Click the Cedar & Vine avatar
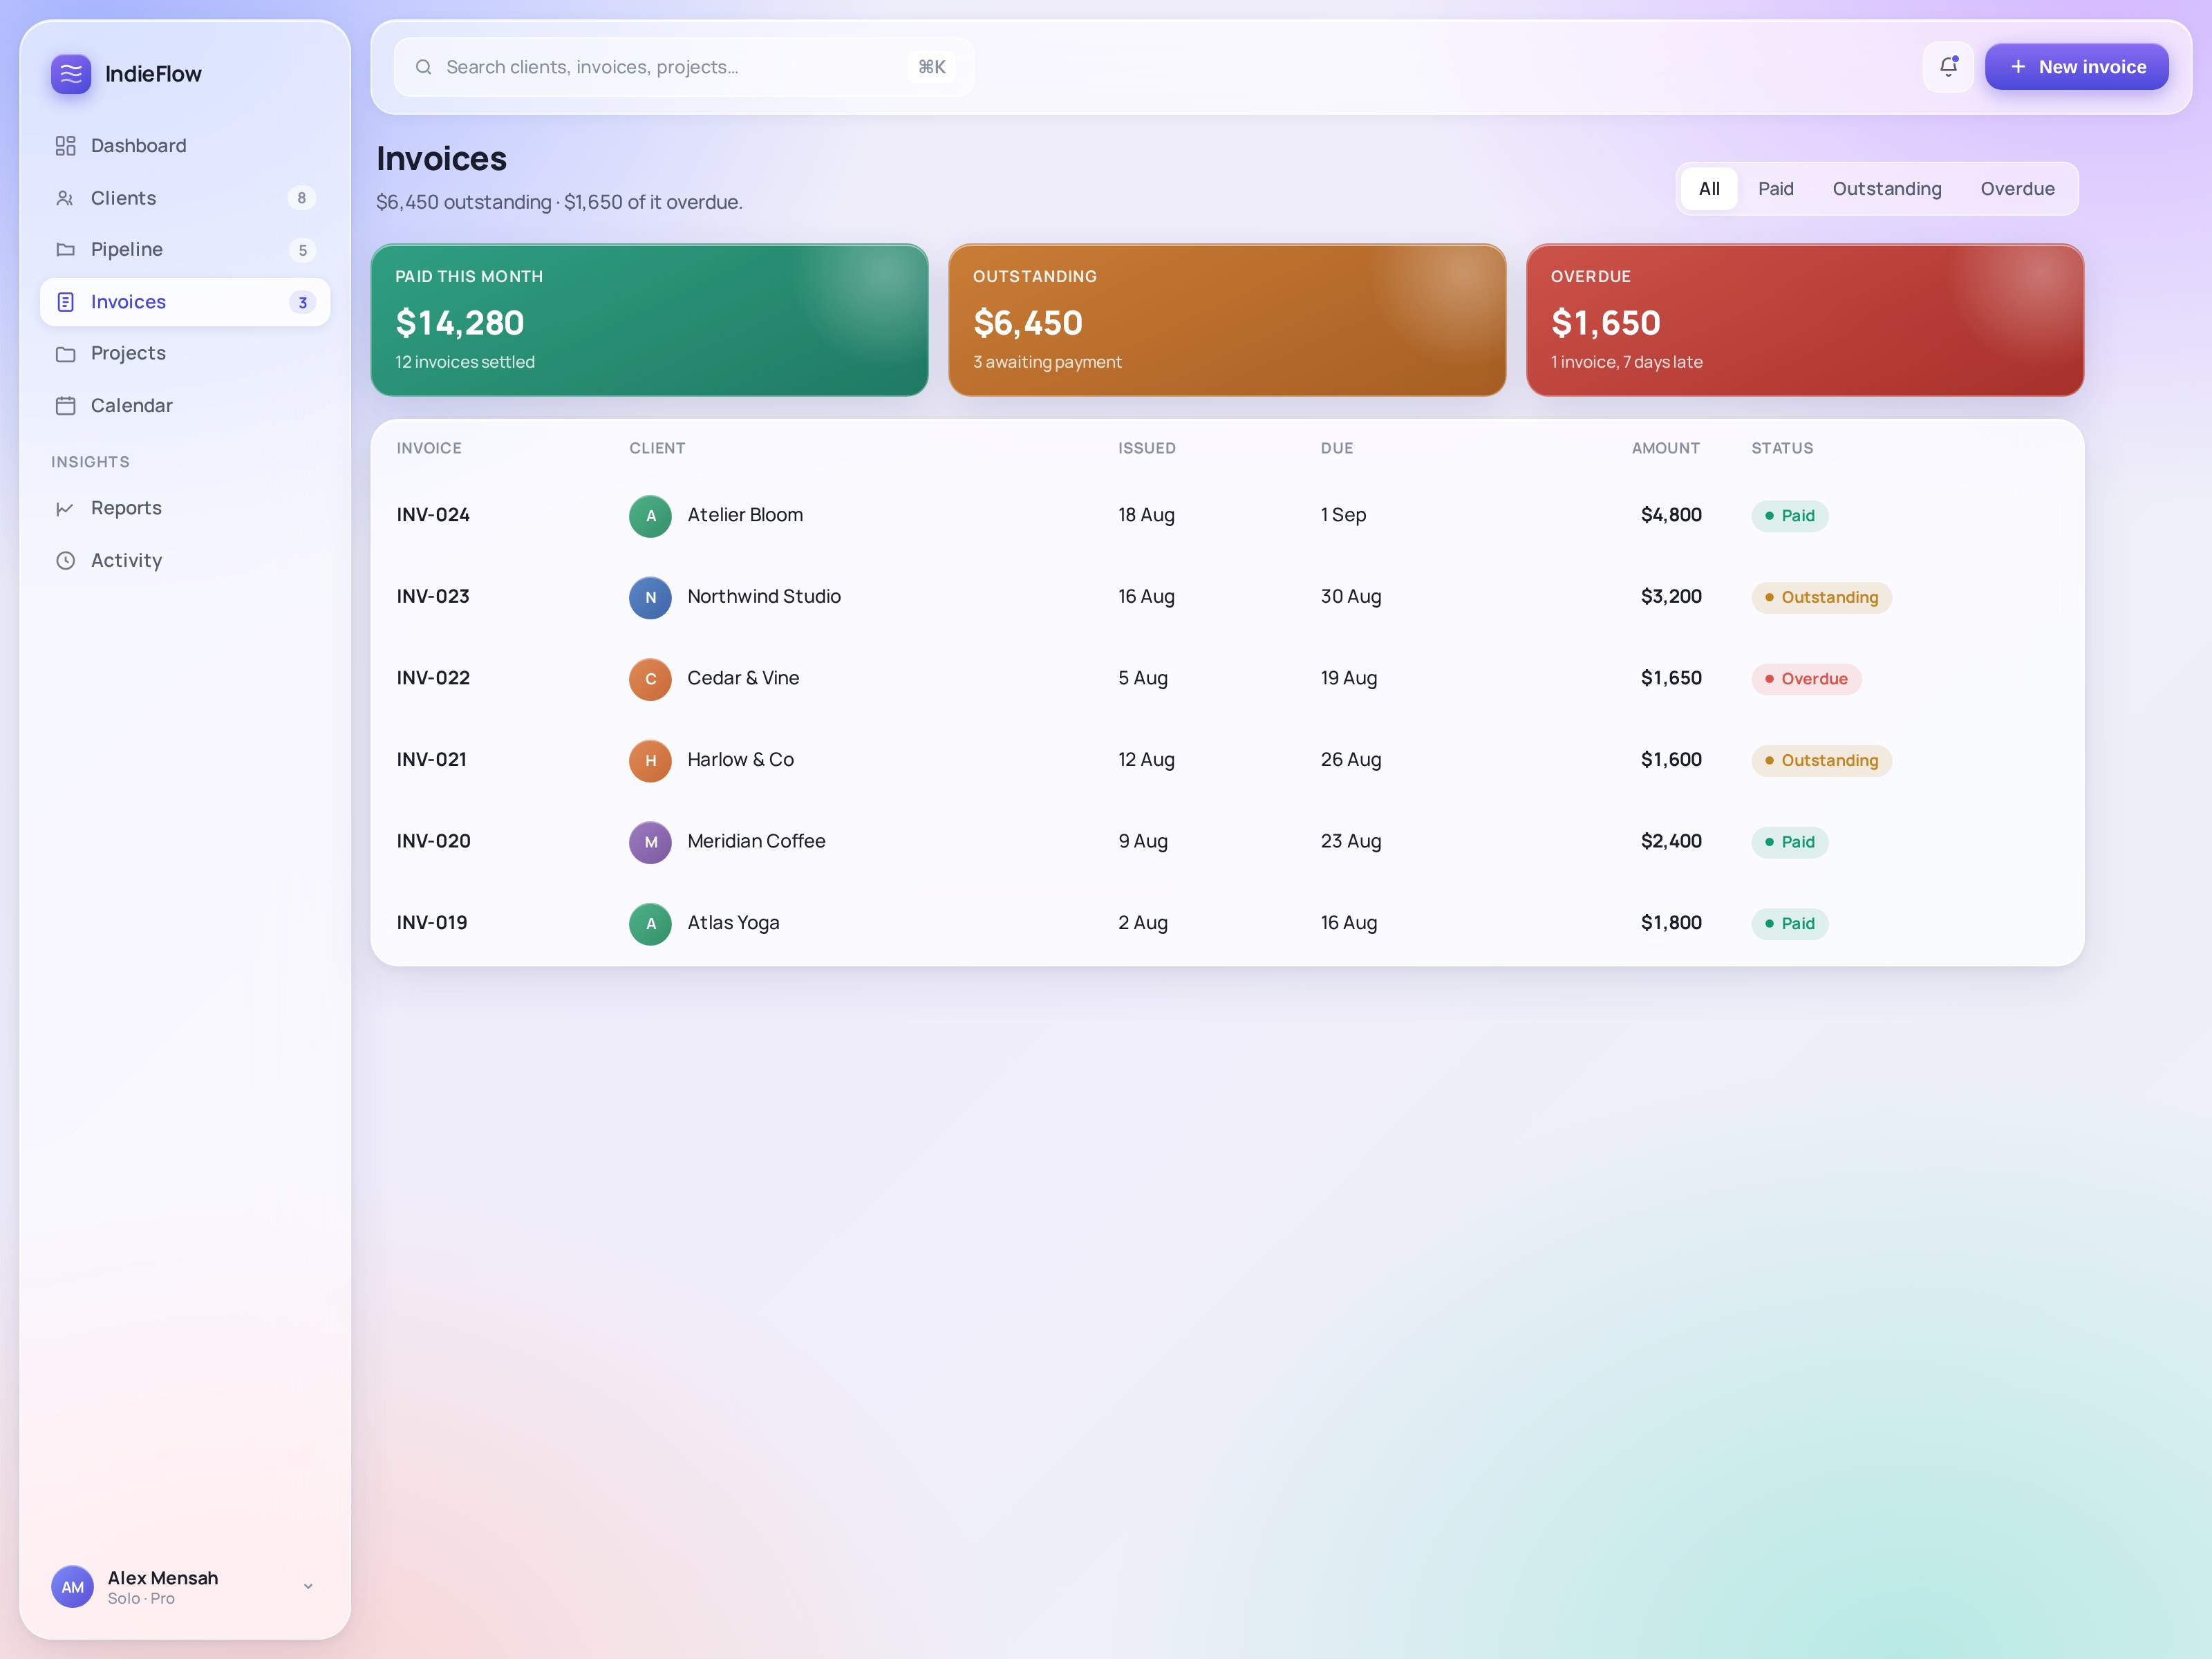The height and width of the screenshot is (1659, 2212). (650, 679)
